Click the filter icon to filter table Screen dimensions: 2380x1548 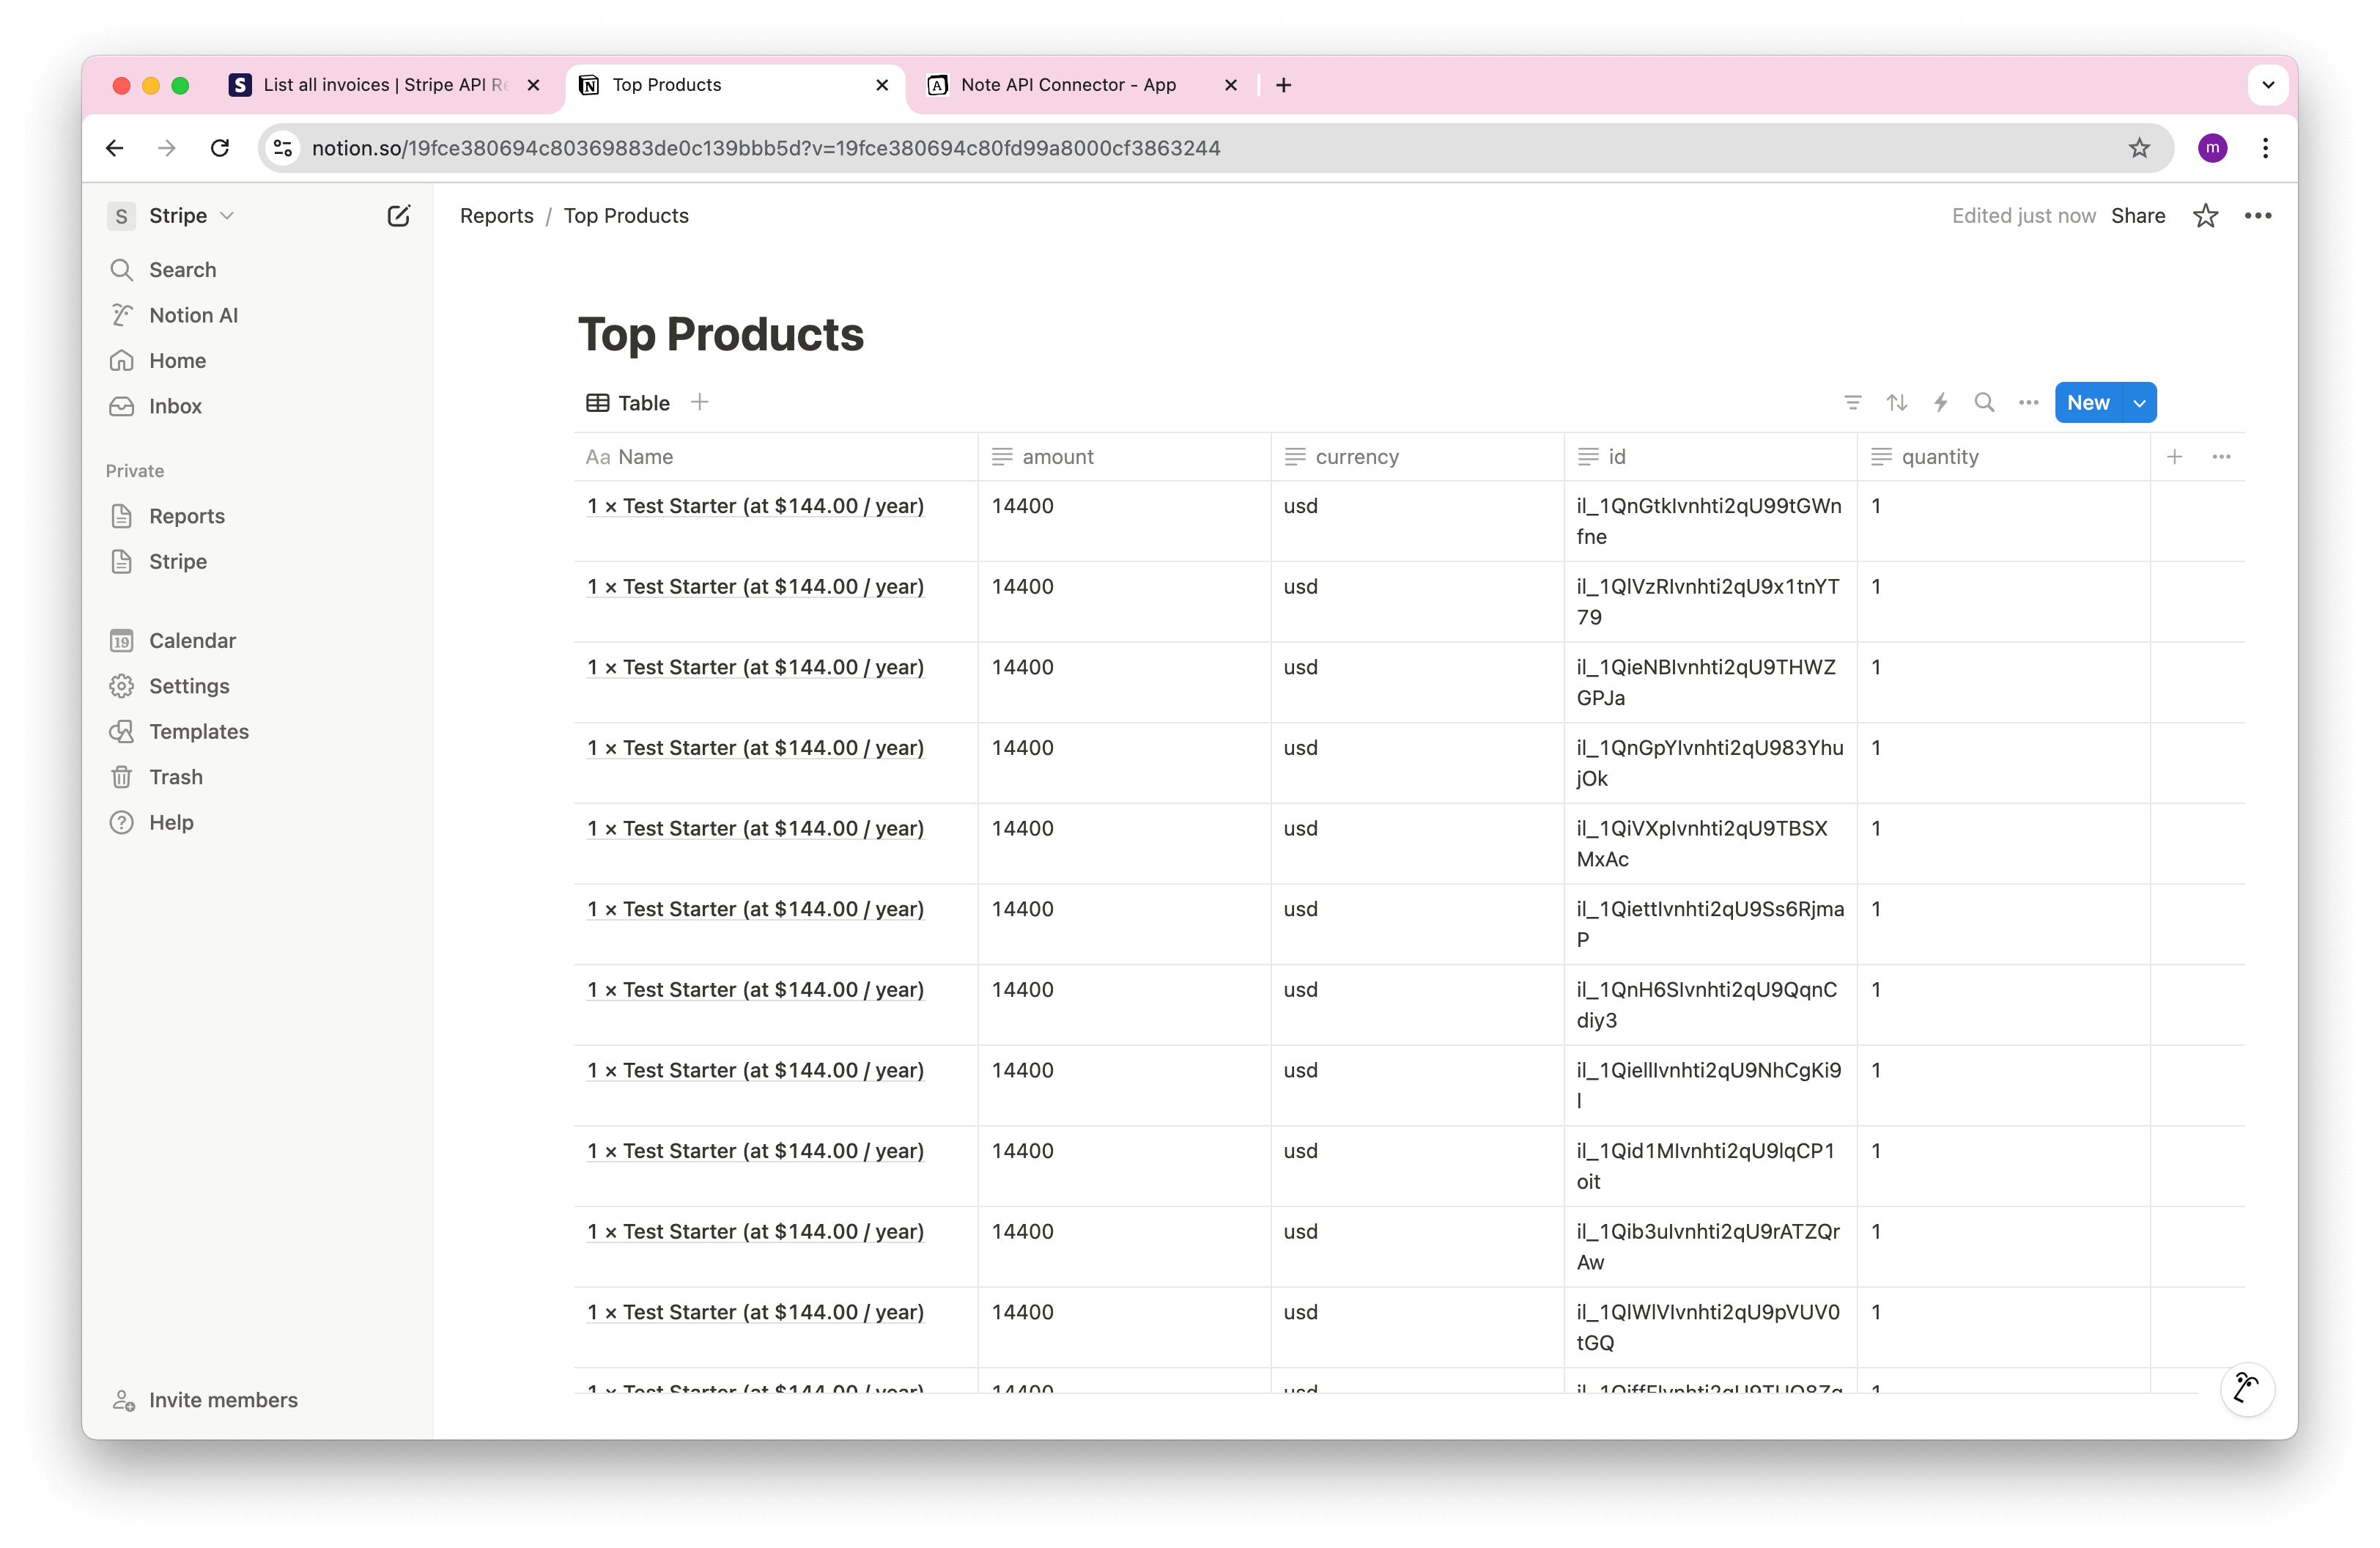coord(1852,401)
